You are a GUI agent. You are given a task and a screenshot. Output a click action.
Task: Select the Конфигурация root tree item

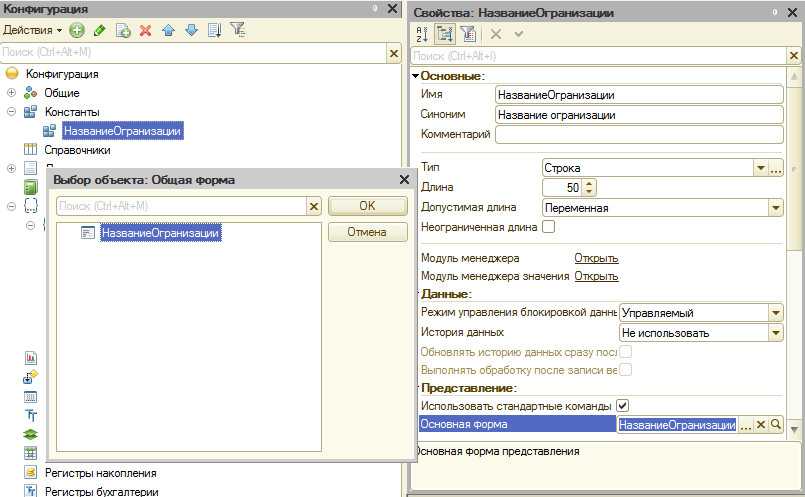pos(62,74)
